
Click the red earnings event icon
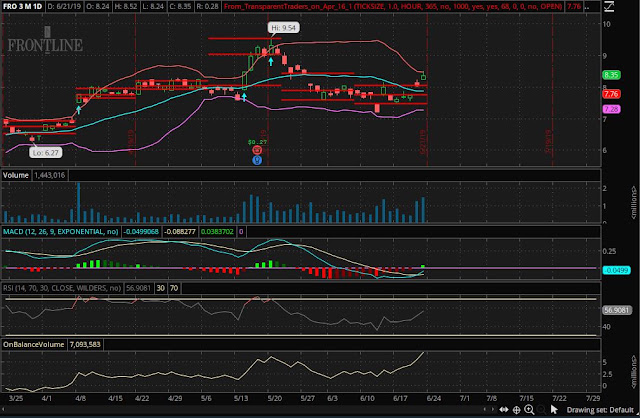tap(257, 150)
